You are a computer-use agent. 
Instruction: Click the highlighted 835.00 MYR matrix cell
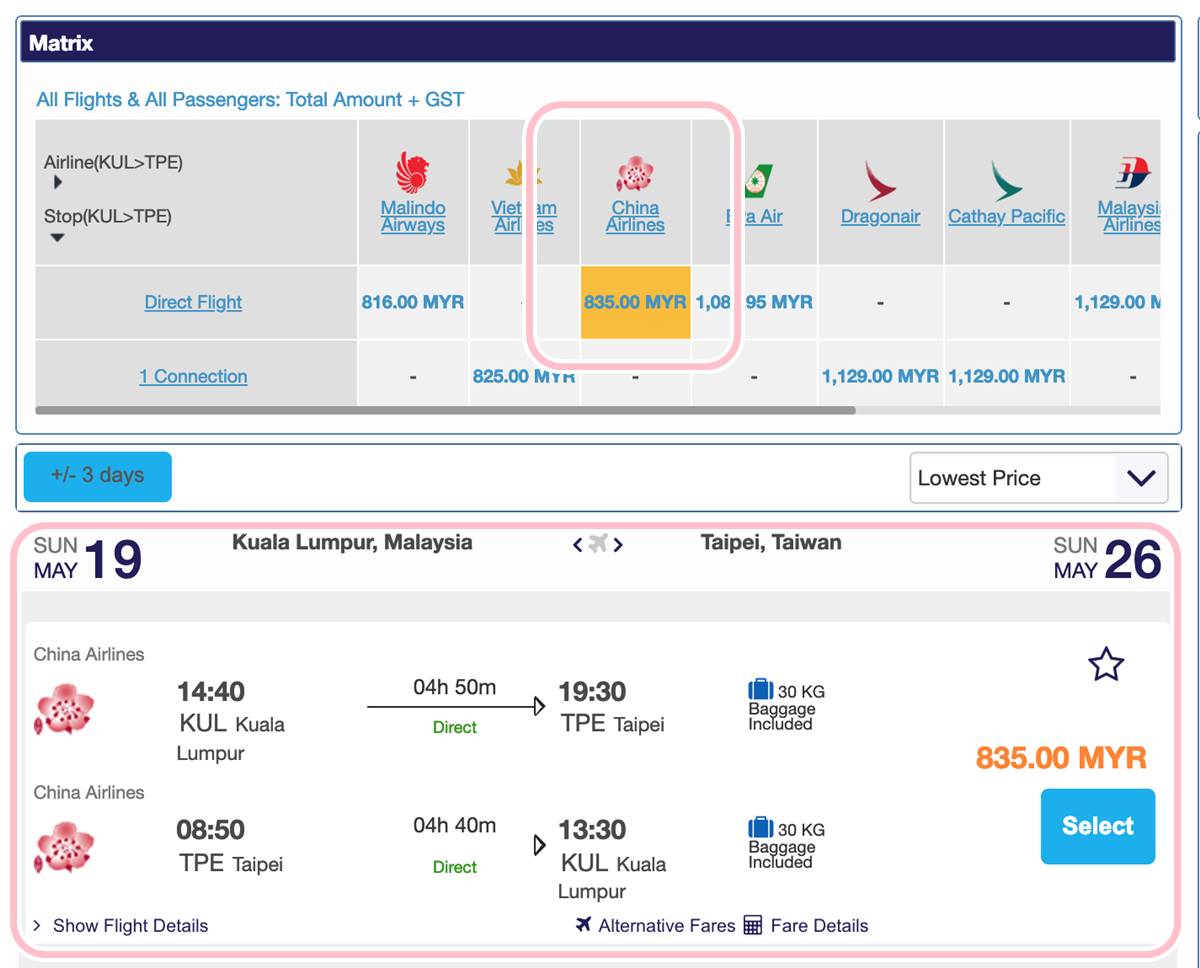(x=635, y=302)
